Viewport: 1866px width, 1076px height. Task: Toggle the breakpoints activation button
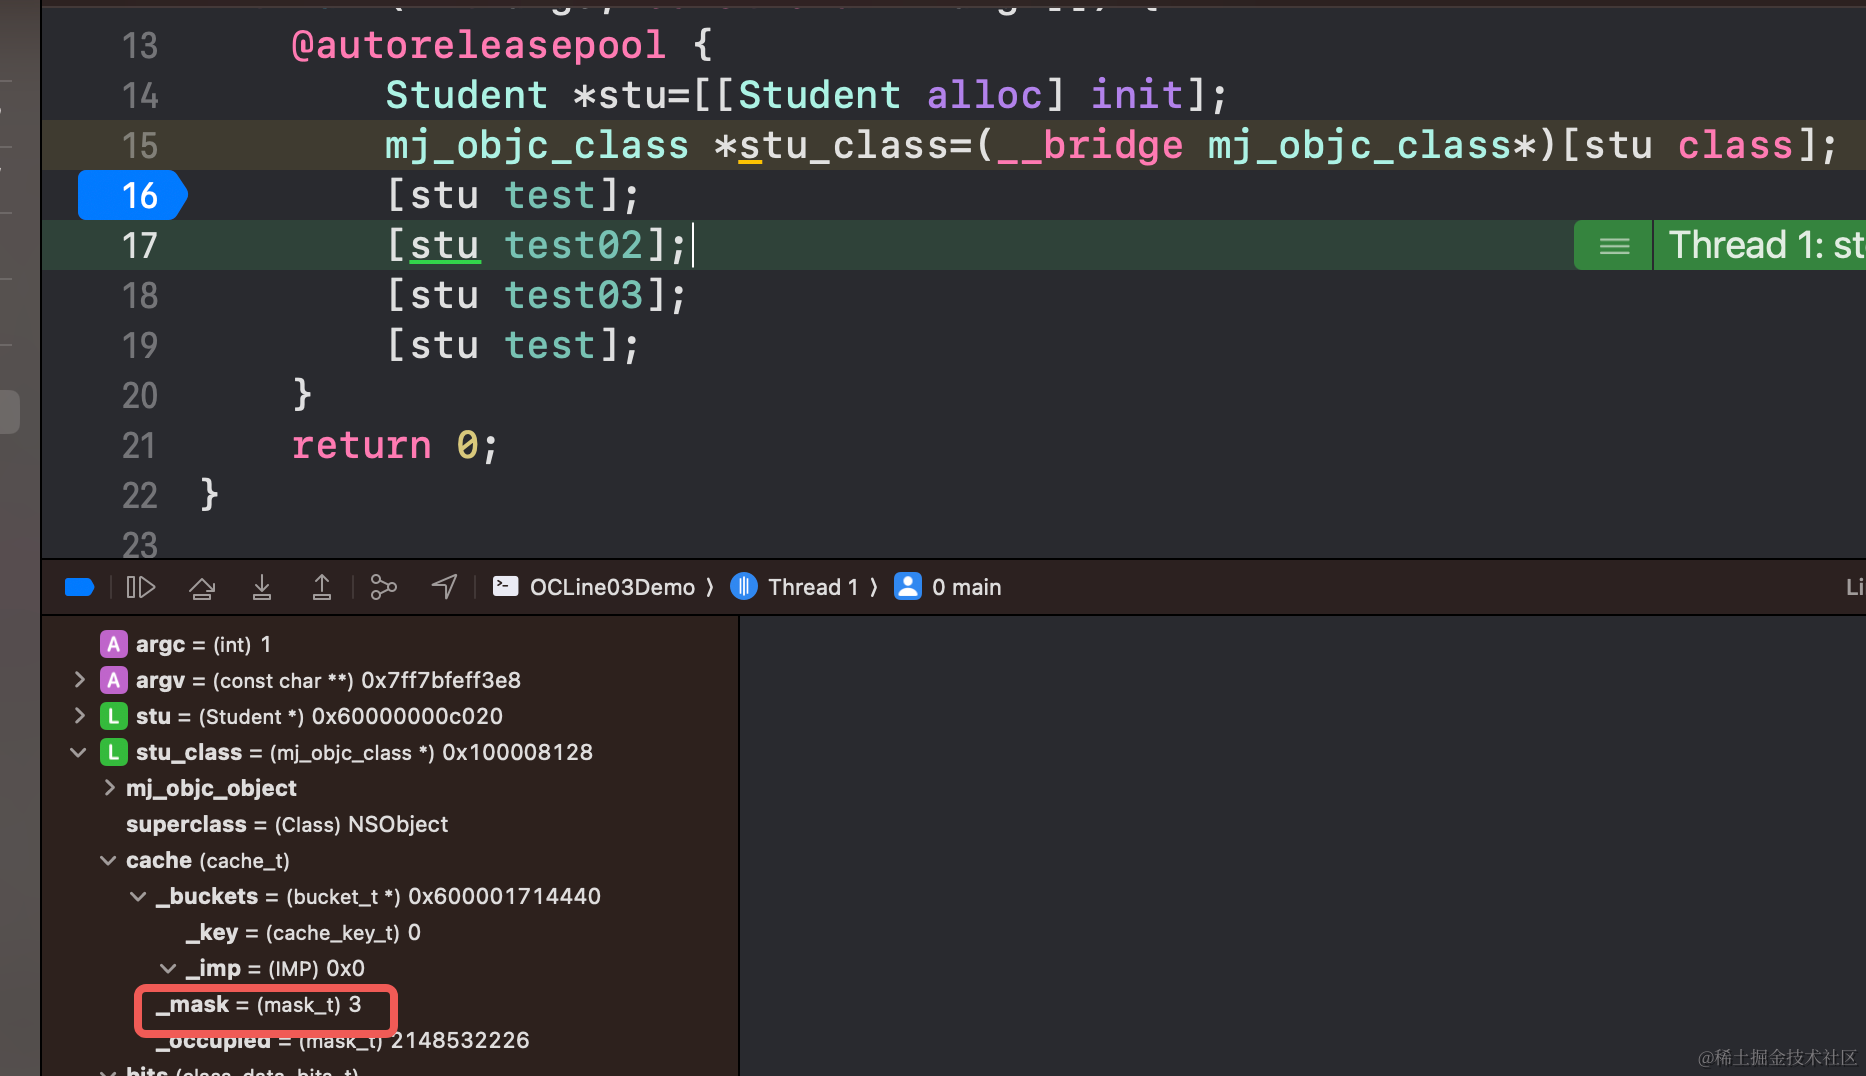coord(79,587)
